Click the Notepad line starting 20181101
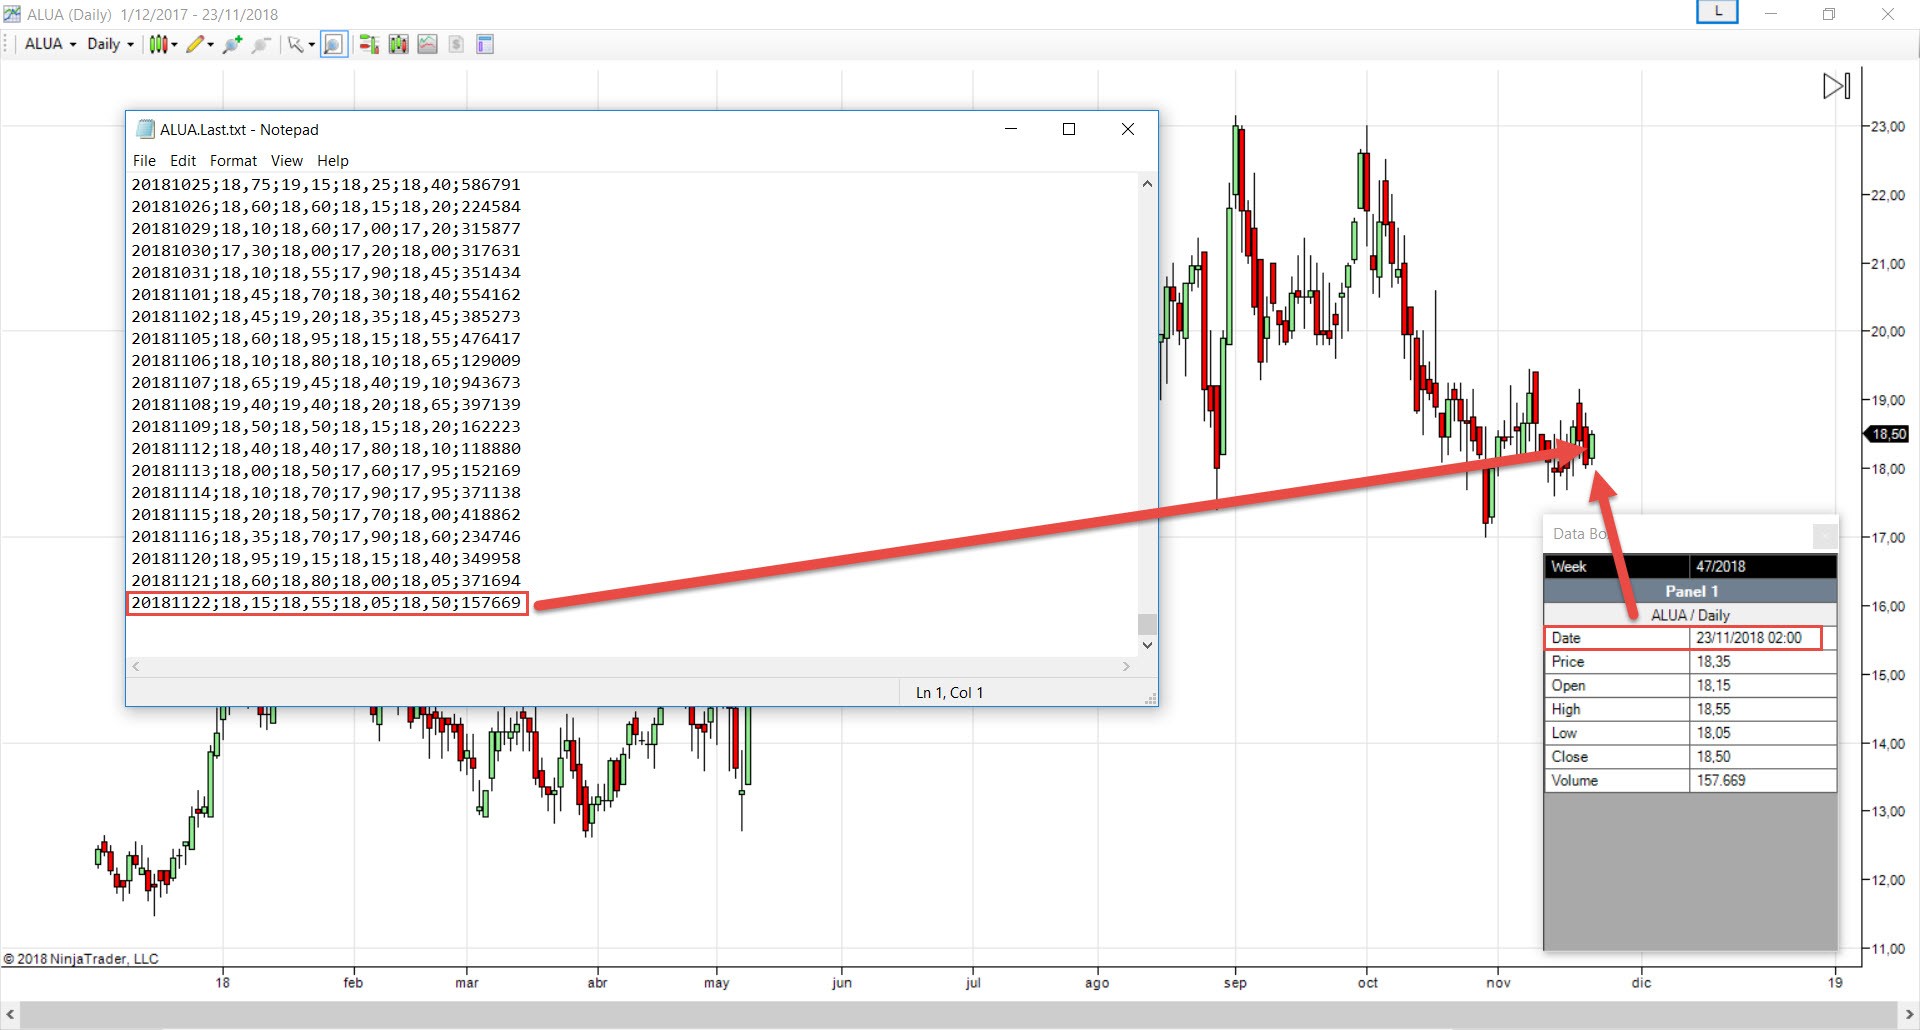This screenshot has width=1920, height=1030. tap(326, 295)
